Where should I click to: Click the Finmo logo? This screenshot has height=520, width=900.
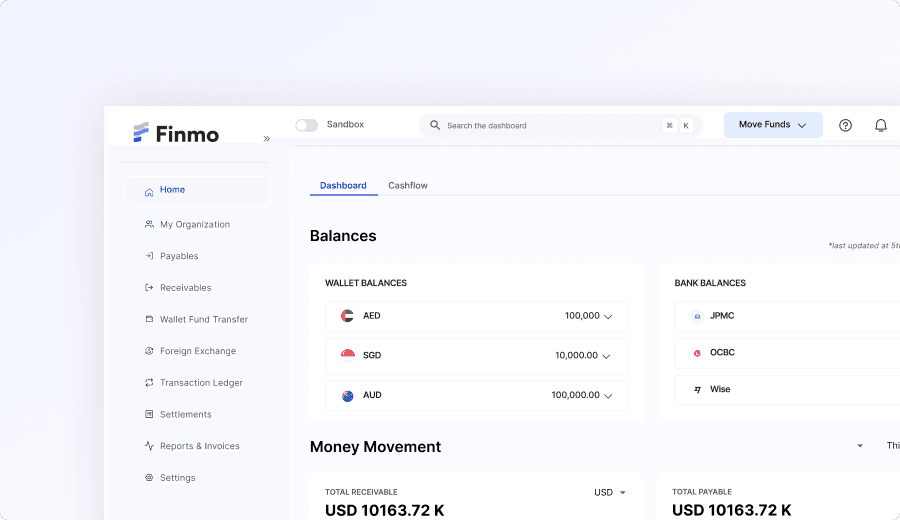(x=176, y=133)
